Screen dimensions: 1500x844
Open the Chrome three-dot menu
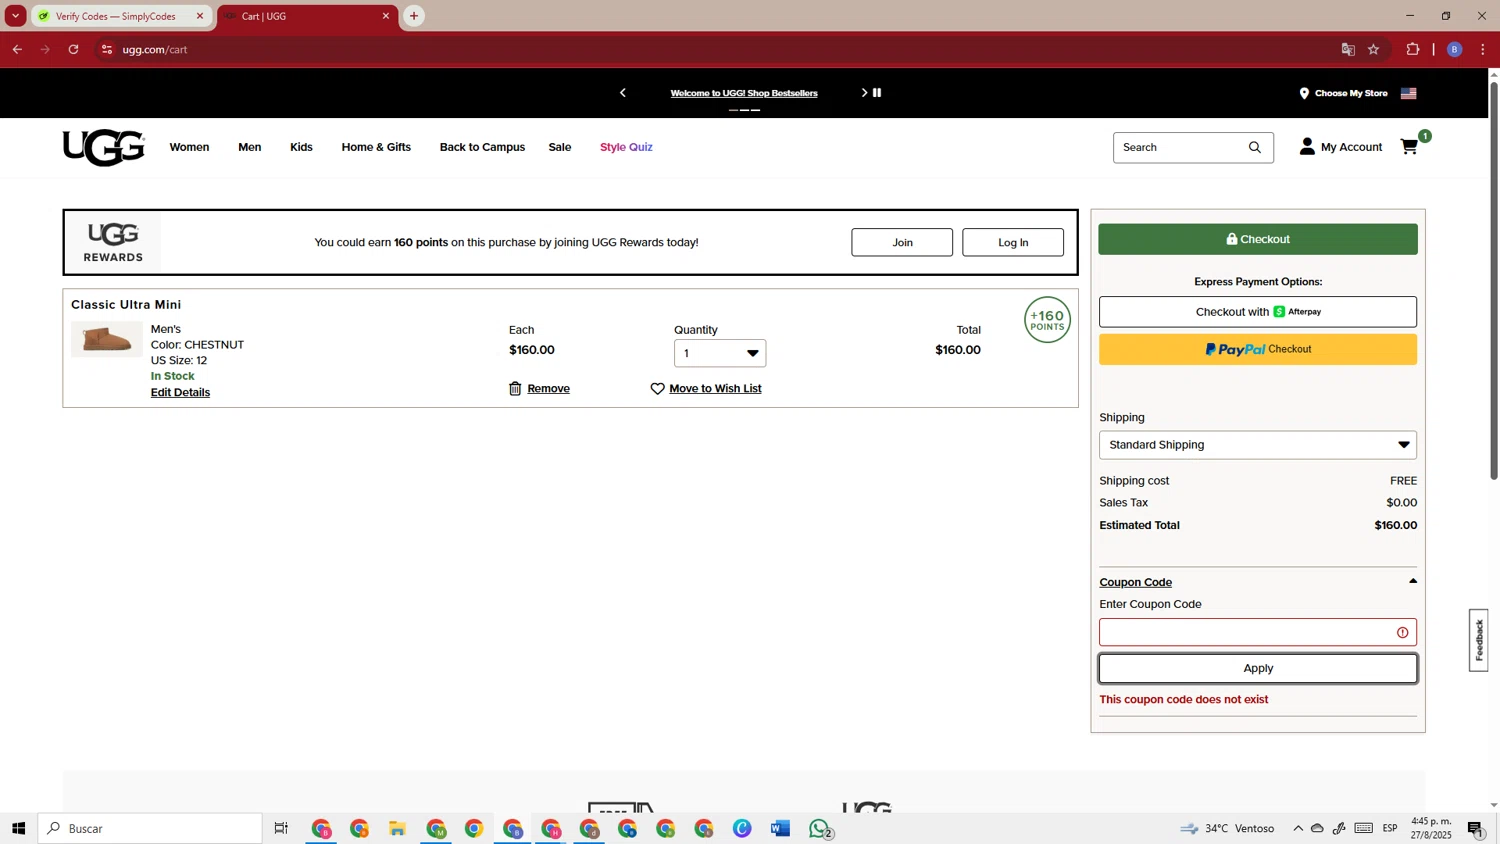click(1483, 49)
